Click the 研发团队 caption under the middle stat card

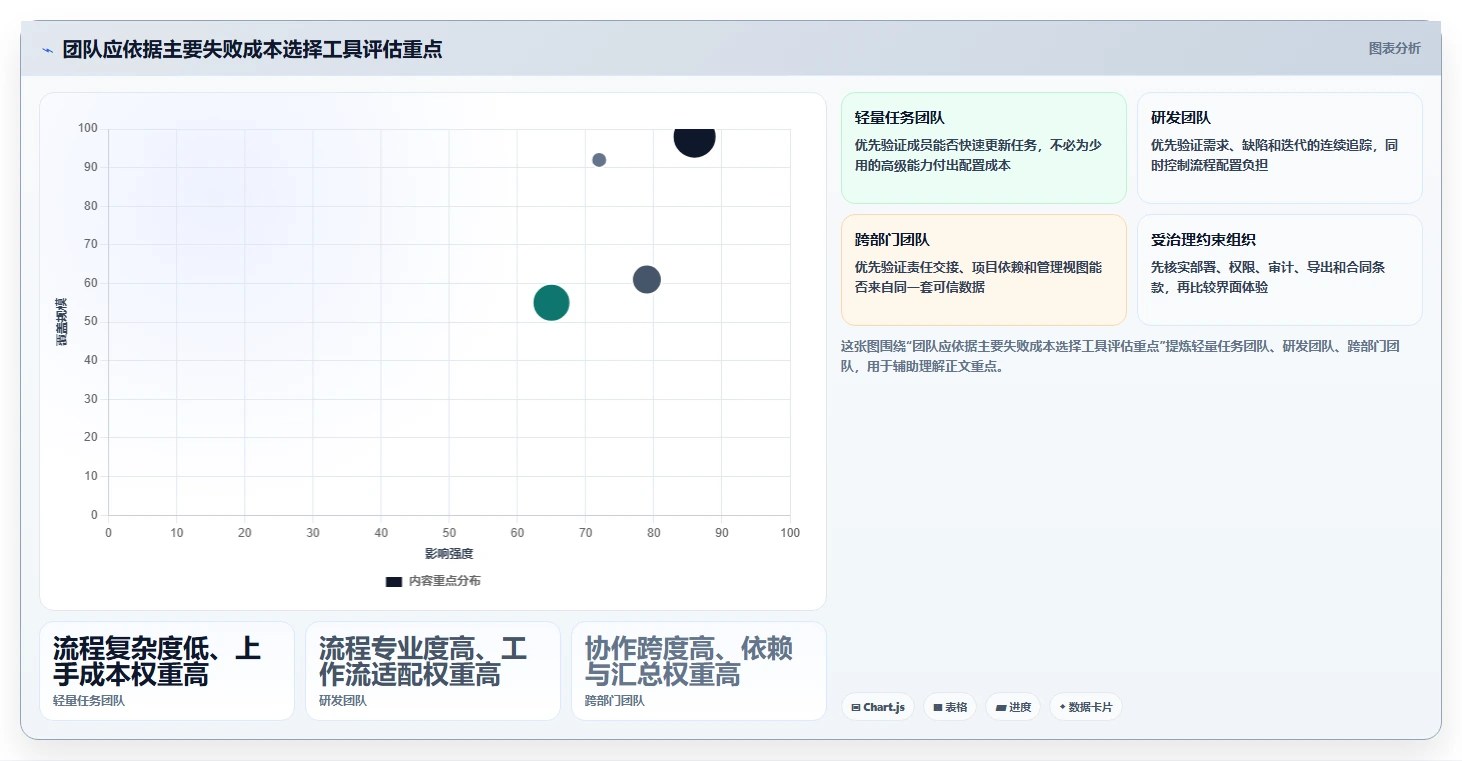pyautogui.click(x=343, y=701)
